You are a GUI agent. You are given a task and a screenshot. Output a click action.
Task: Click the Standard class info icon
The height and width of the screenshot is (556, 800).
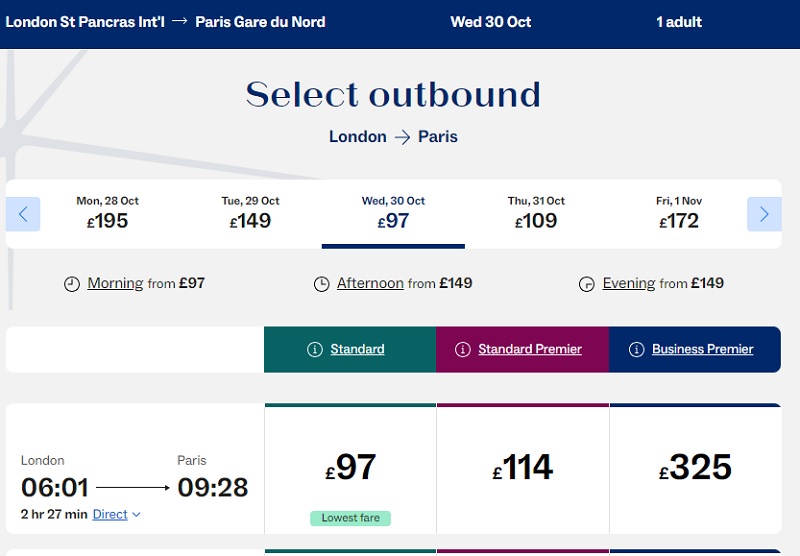point(314,350)
